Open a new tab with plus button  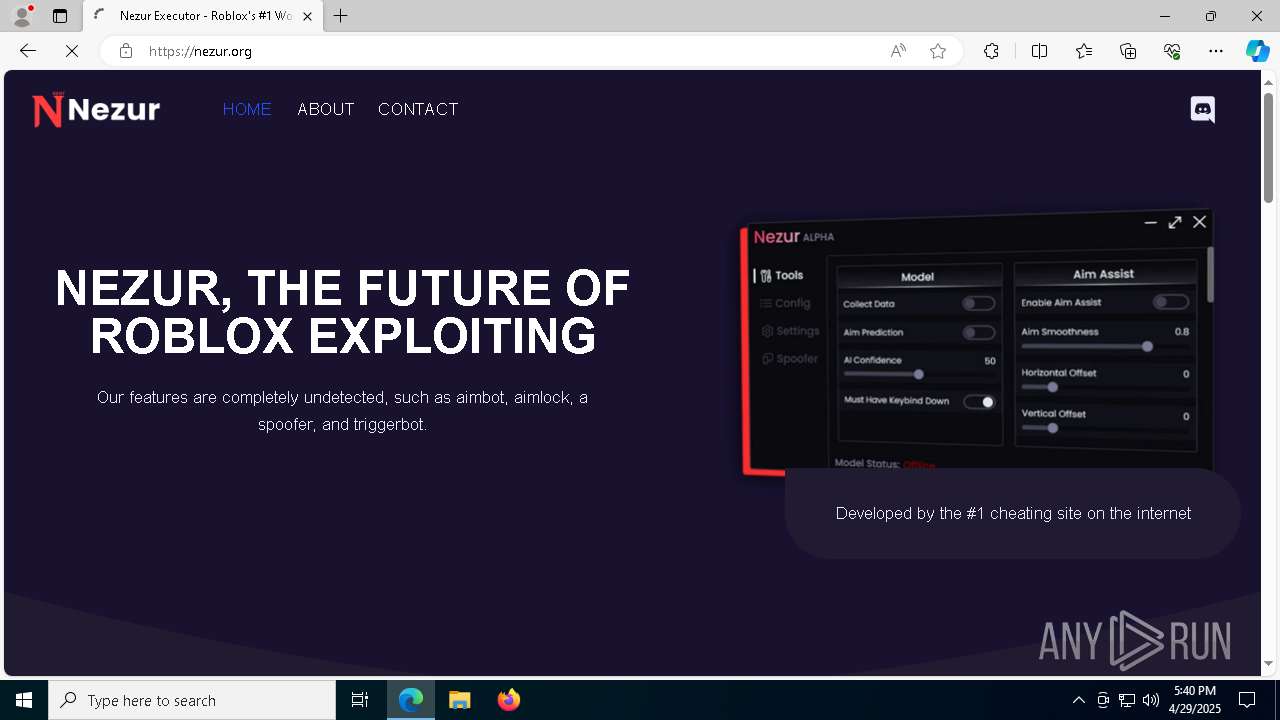point(341,16)
